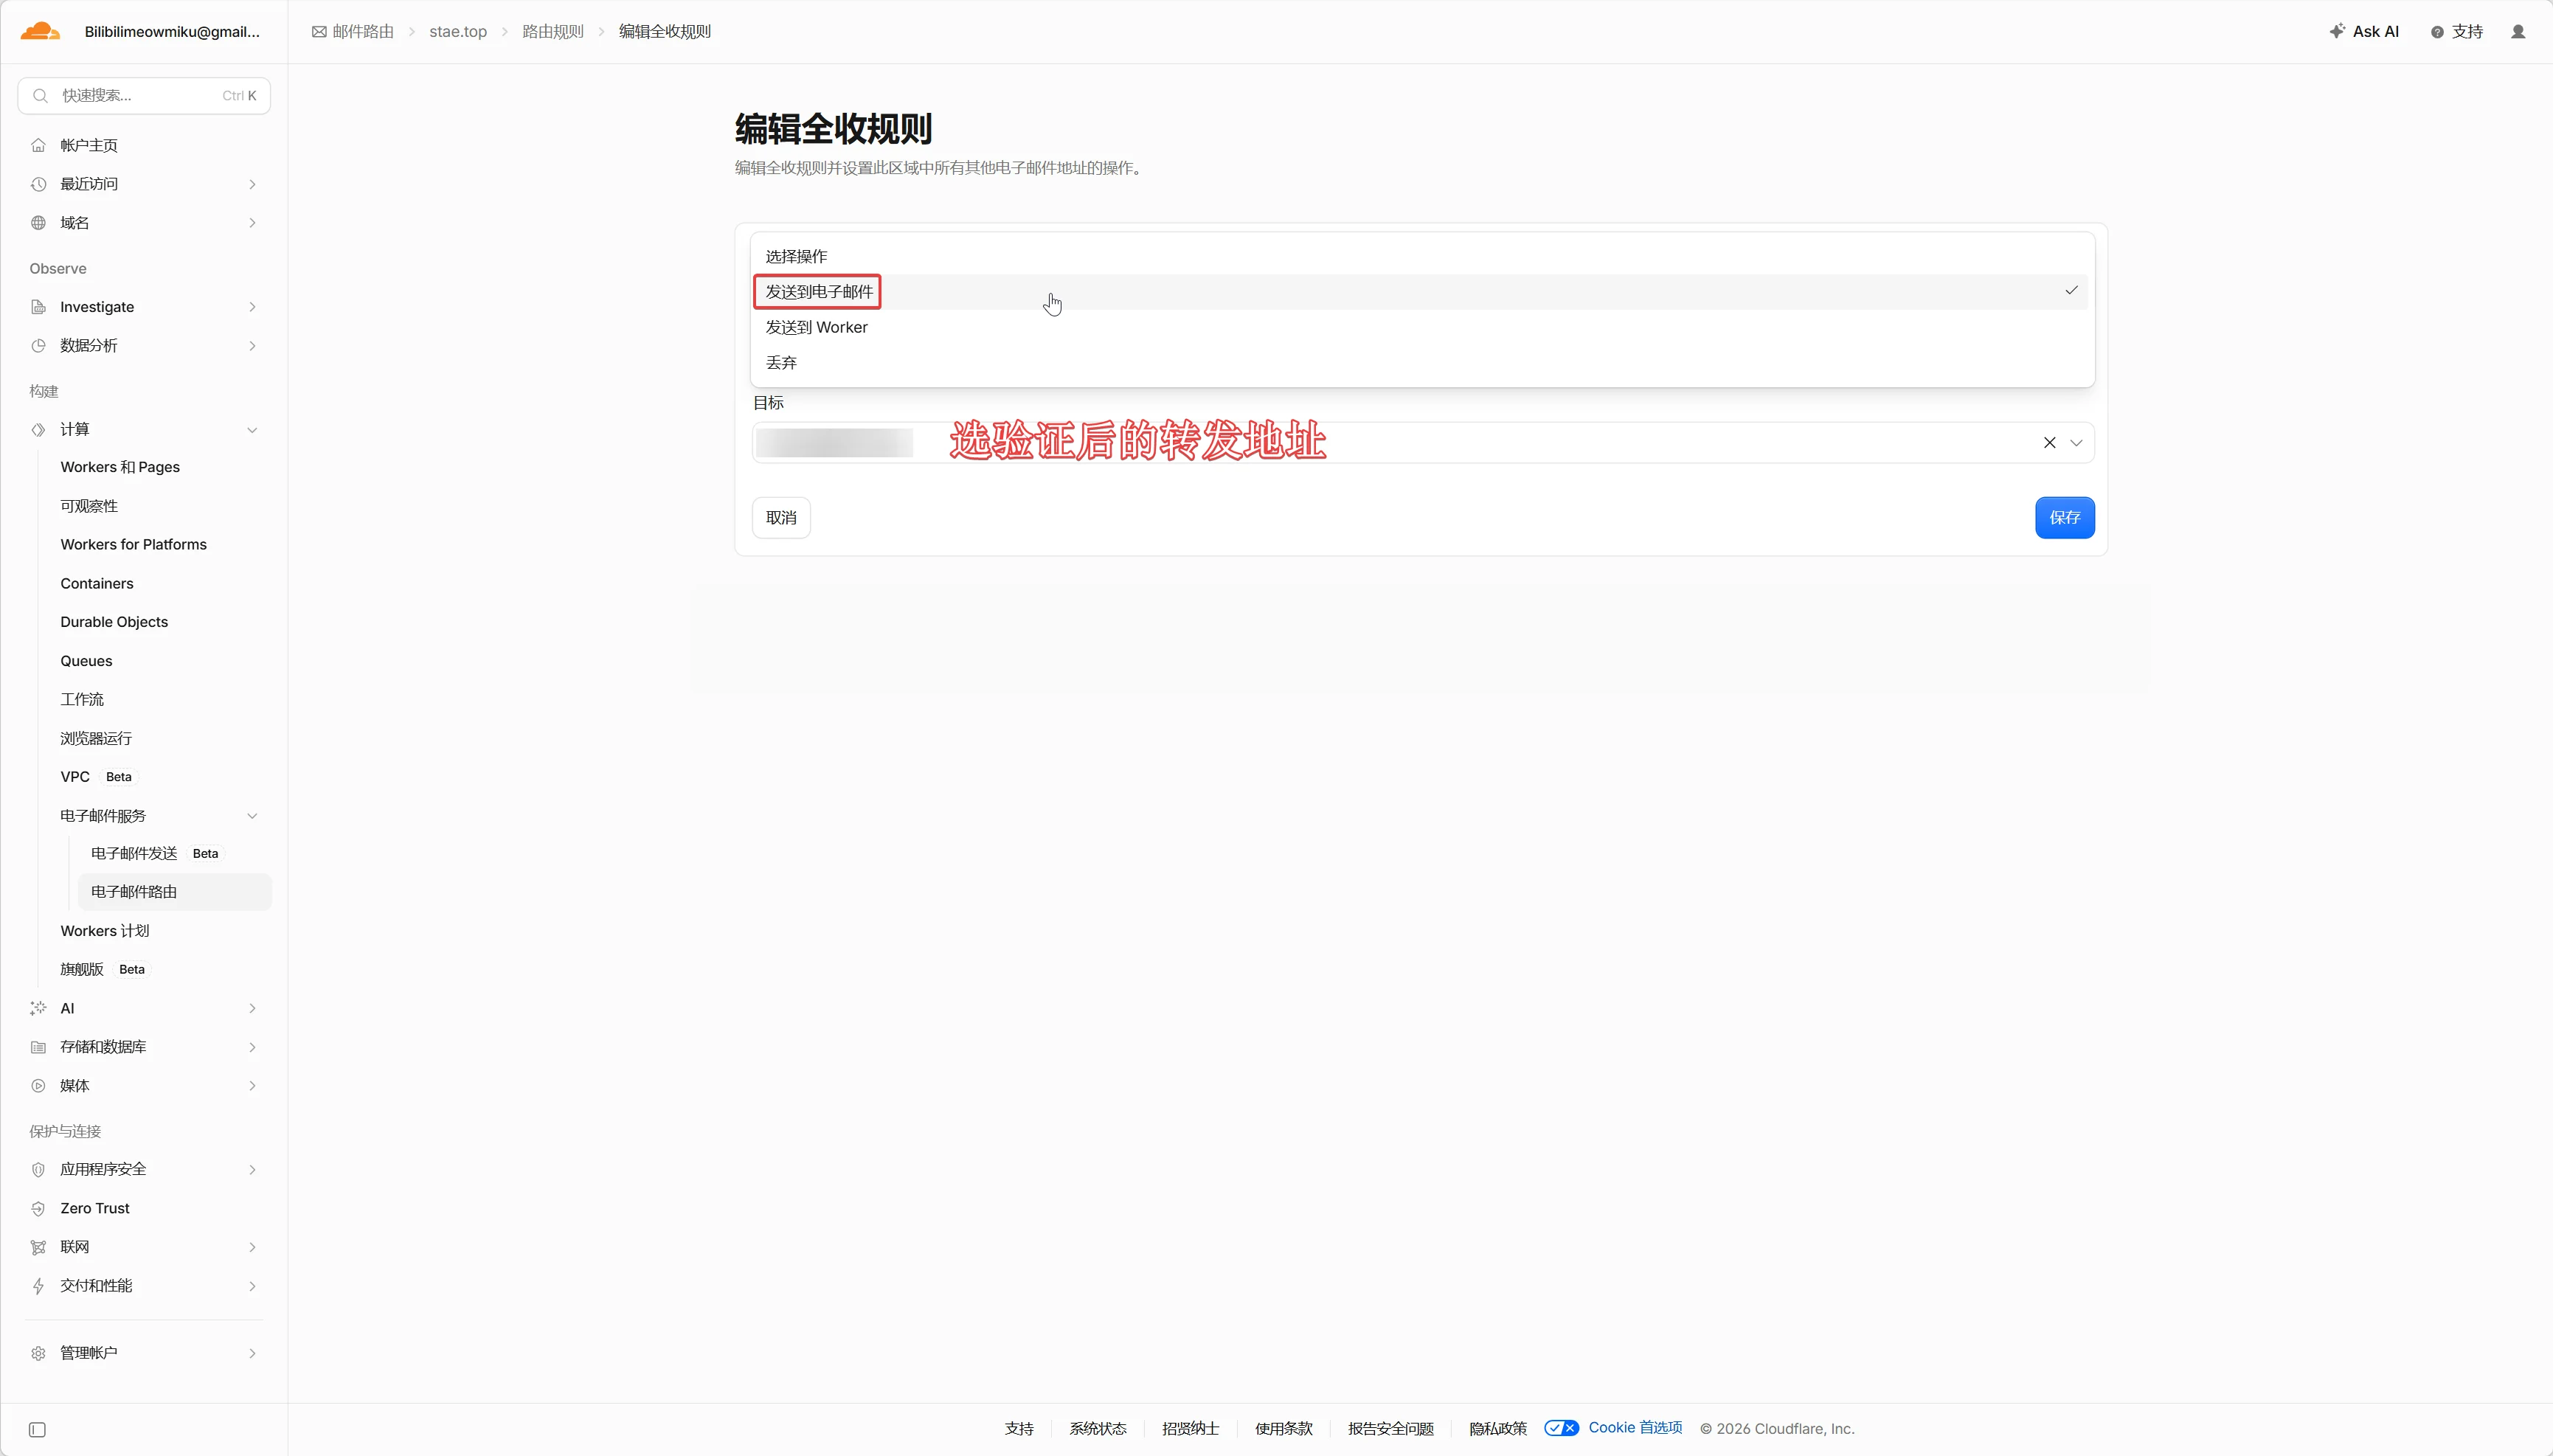Click the 交付和性能 lightning icon
This screenshot has width=2553, height=1456.
[38, 1286]
